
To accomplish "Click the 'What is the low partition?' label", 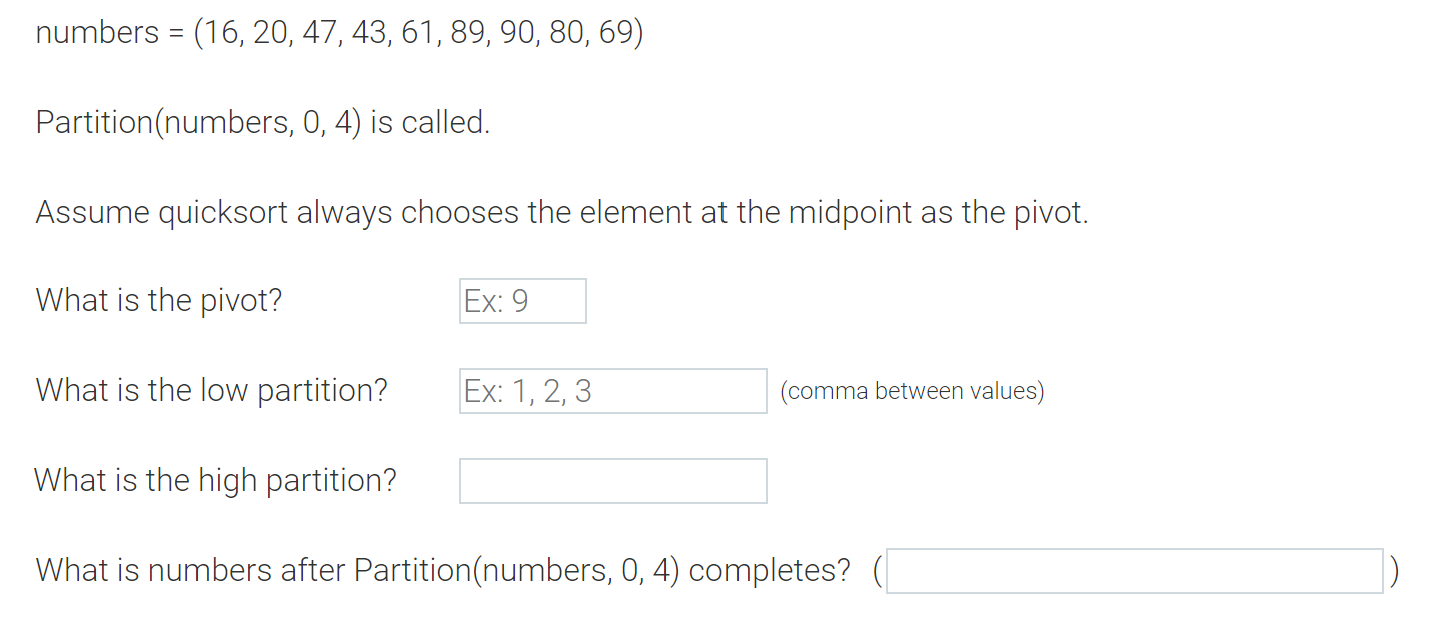I will 212,390.
